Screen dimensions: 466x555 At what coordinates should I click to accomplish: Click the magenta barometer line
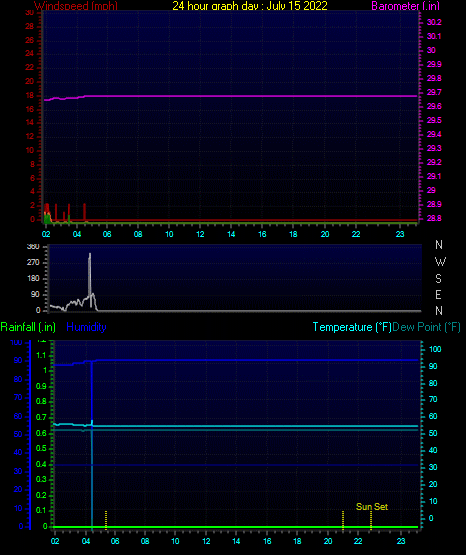pos(248,96)
